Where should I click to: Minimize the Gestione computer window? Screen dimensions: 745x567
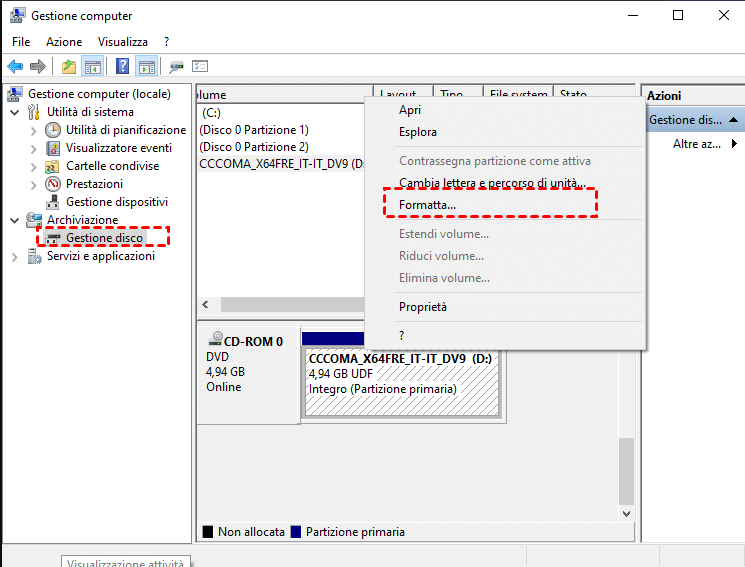pos(633,15)
